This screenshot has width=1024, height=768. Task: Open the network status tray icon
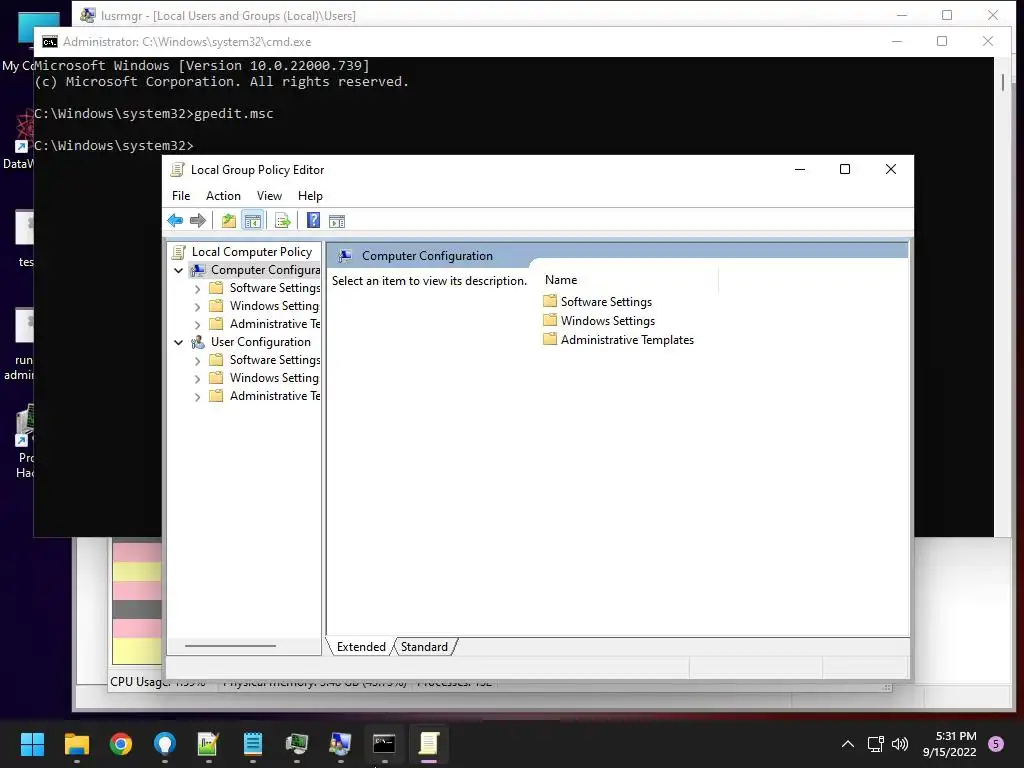[876, 744]
